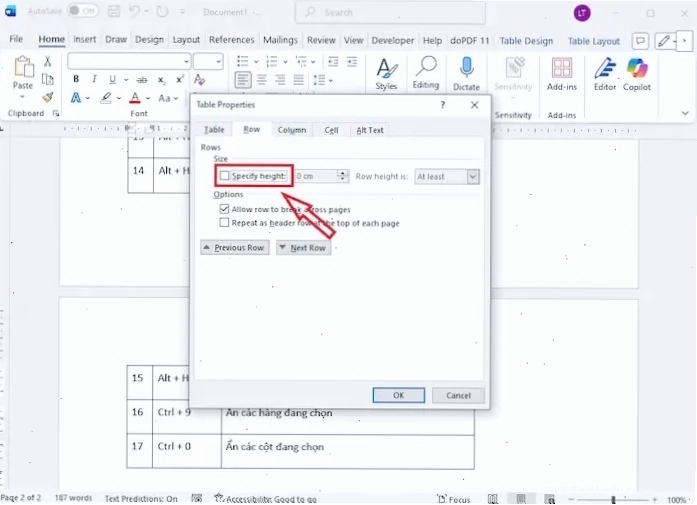Screen dimensions: 697x505
Task: Open the Comments speech bubble
Action: coord(640,41)
